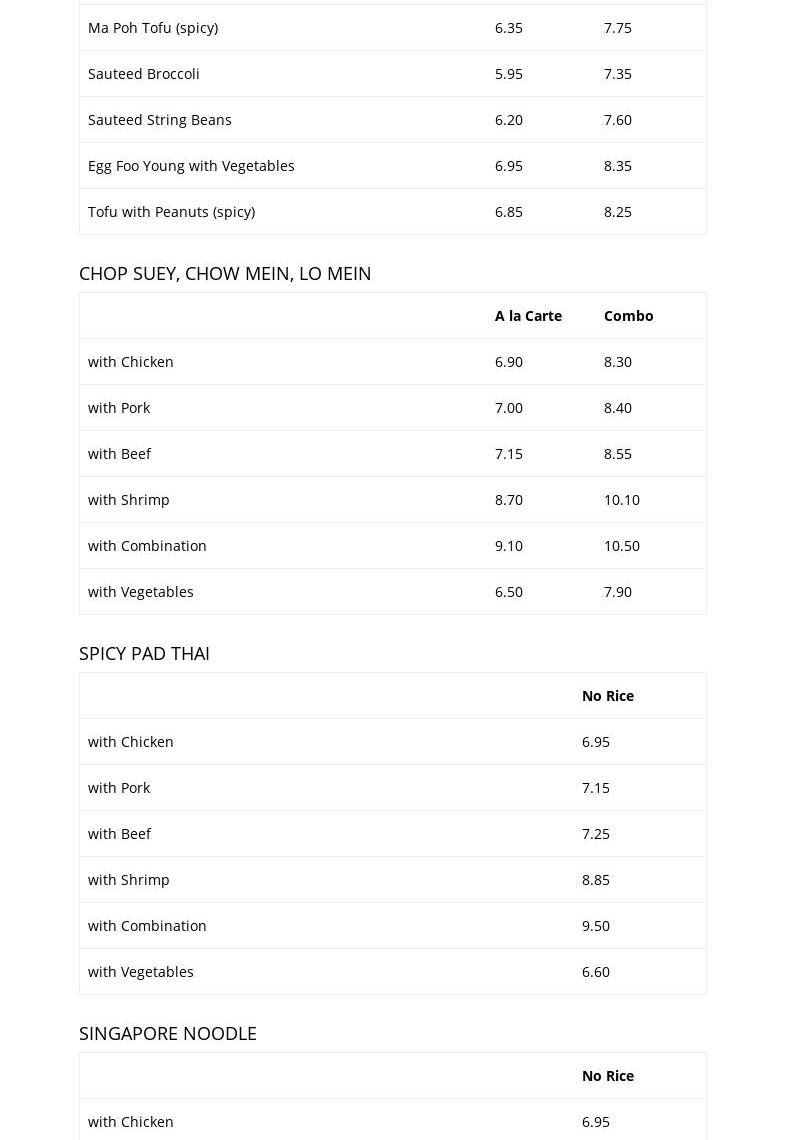Image resolution: width=785 pixels, height=1140 pixels.
Task: Click Tofu with Peanuts (spicy) entry
Action: (171, 212)
